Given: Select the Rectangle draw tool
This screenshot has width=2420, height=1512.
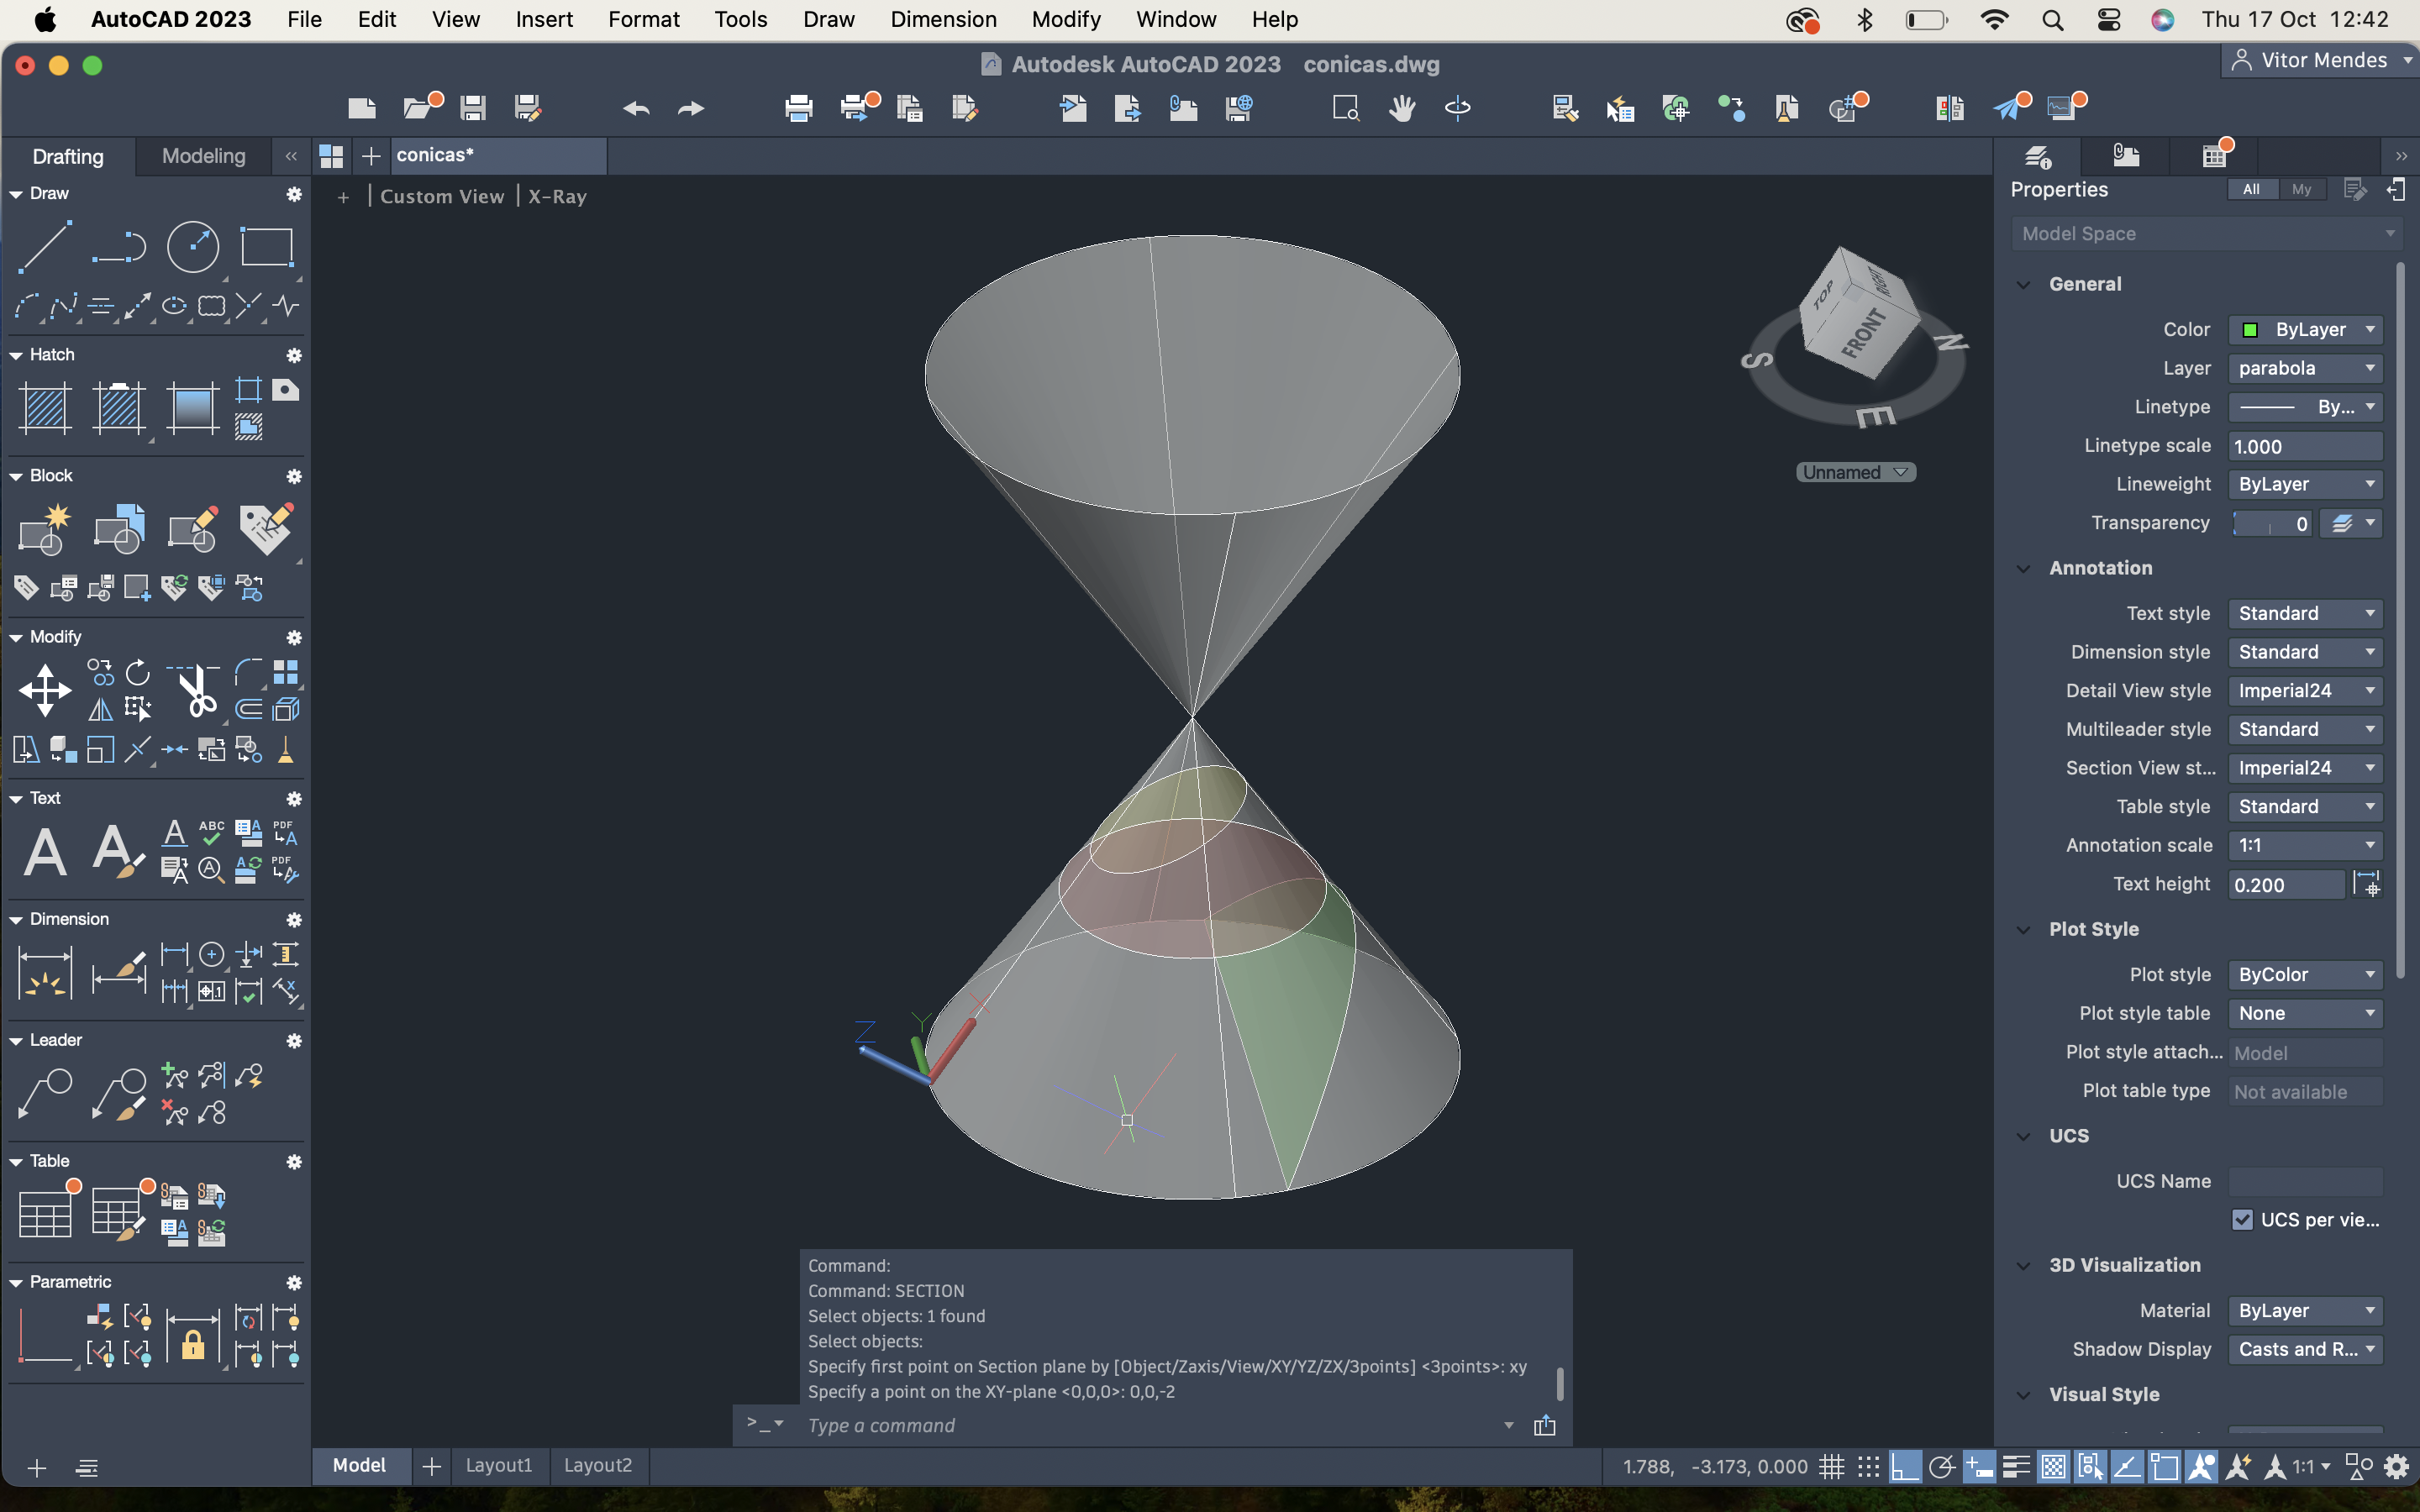Looking at the screenshot, I should click(266, 247).
